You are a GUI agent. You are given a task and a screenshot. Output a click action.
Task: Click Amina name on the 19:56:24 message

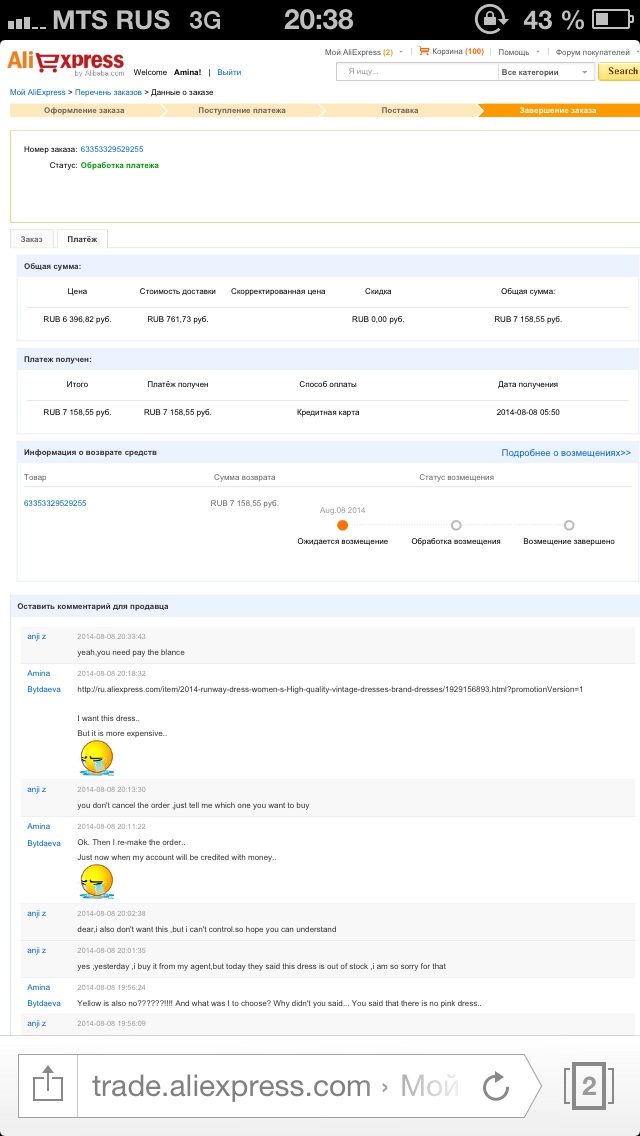38,987
